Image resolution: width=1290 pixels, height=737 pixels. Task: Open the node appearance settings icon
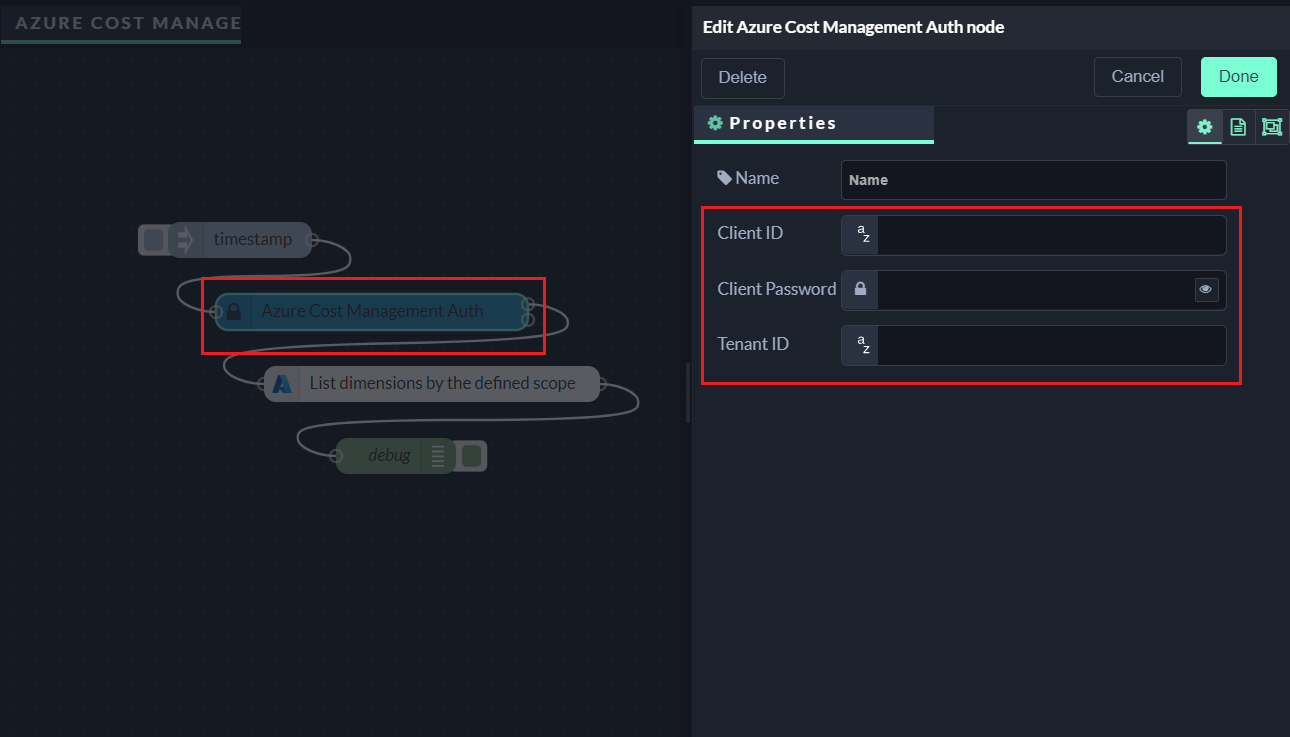pyautogui.click(x=1271, y=127)
